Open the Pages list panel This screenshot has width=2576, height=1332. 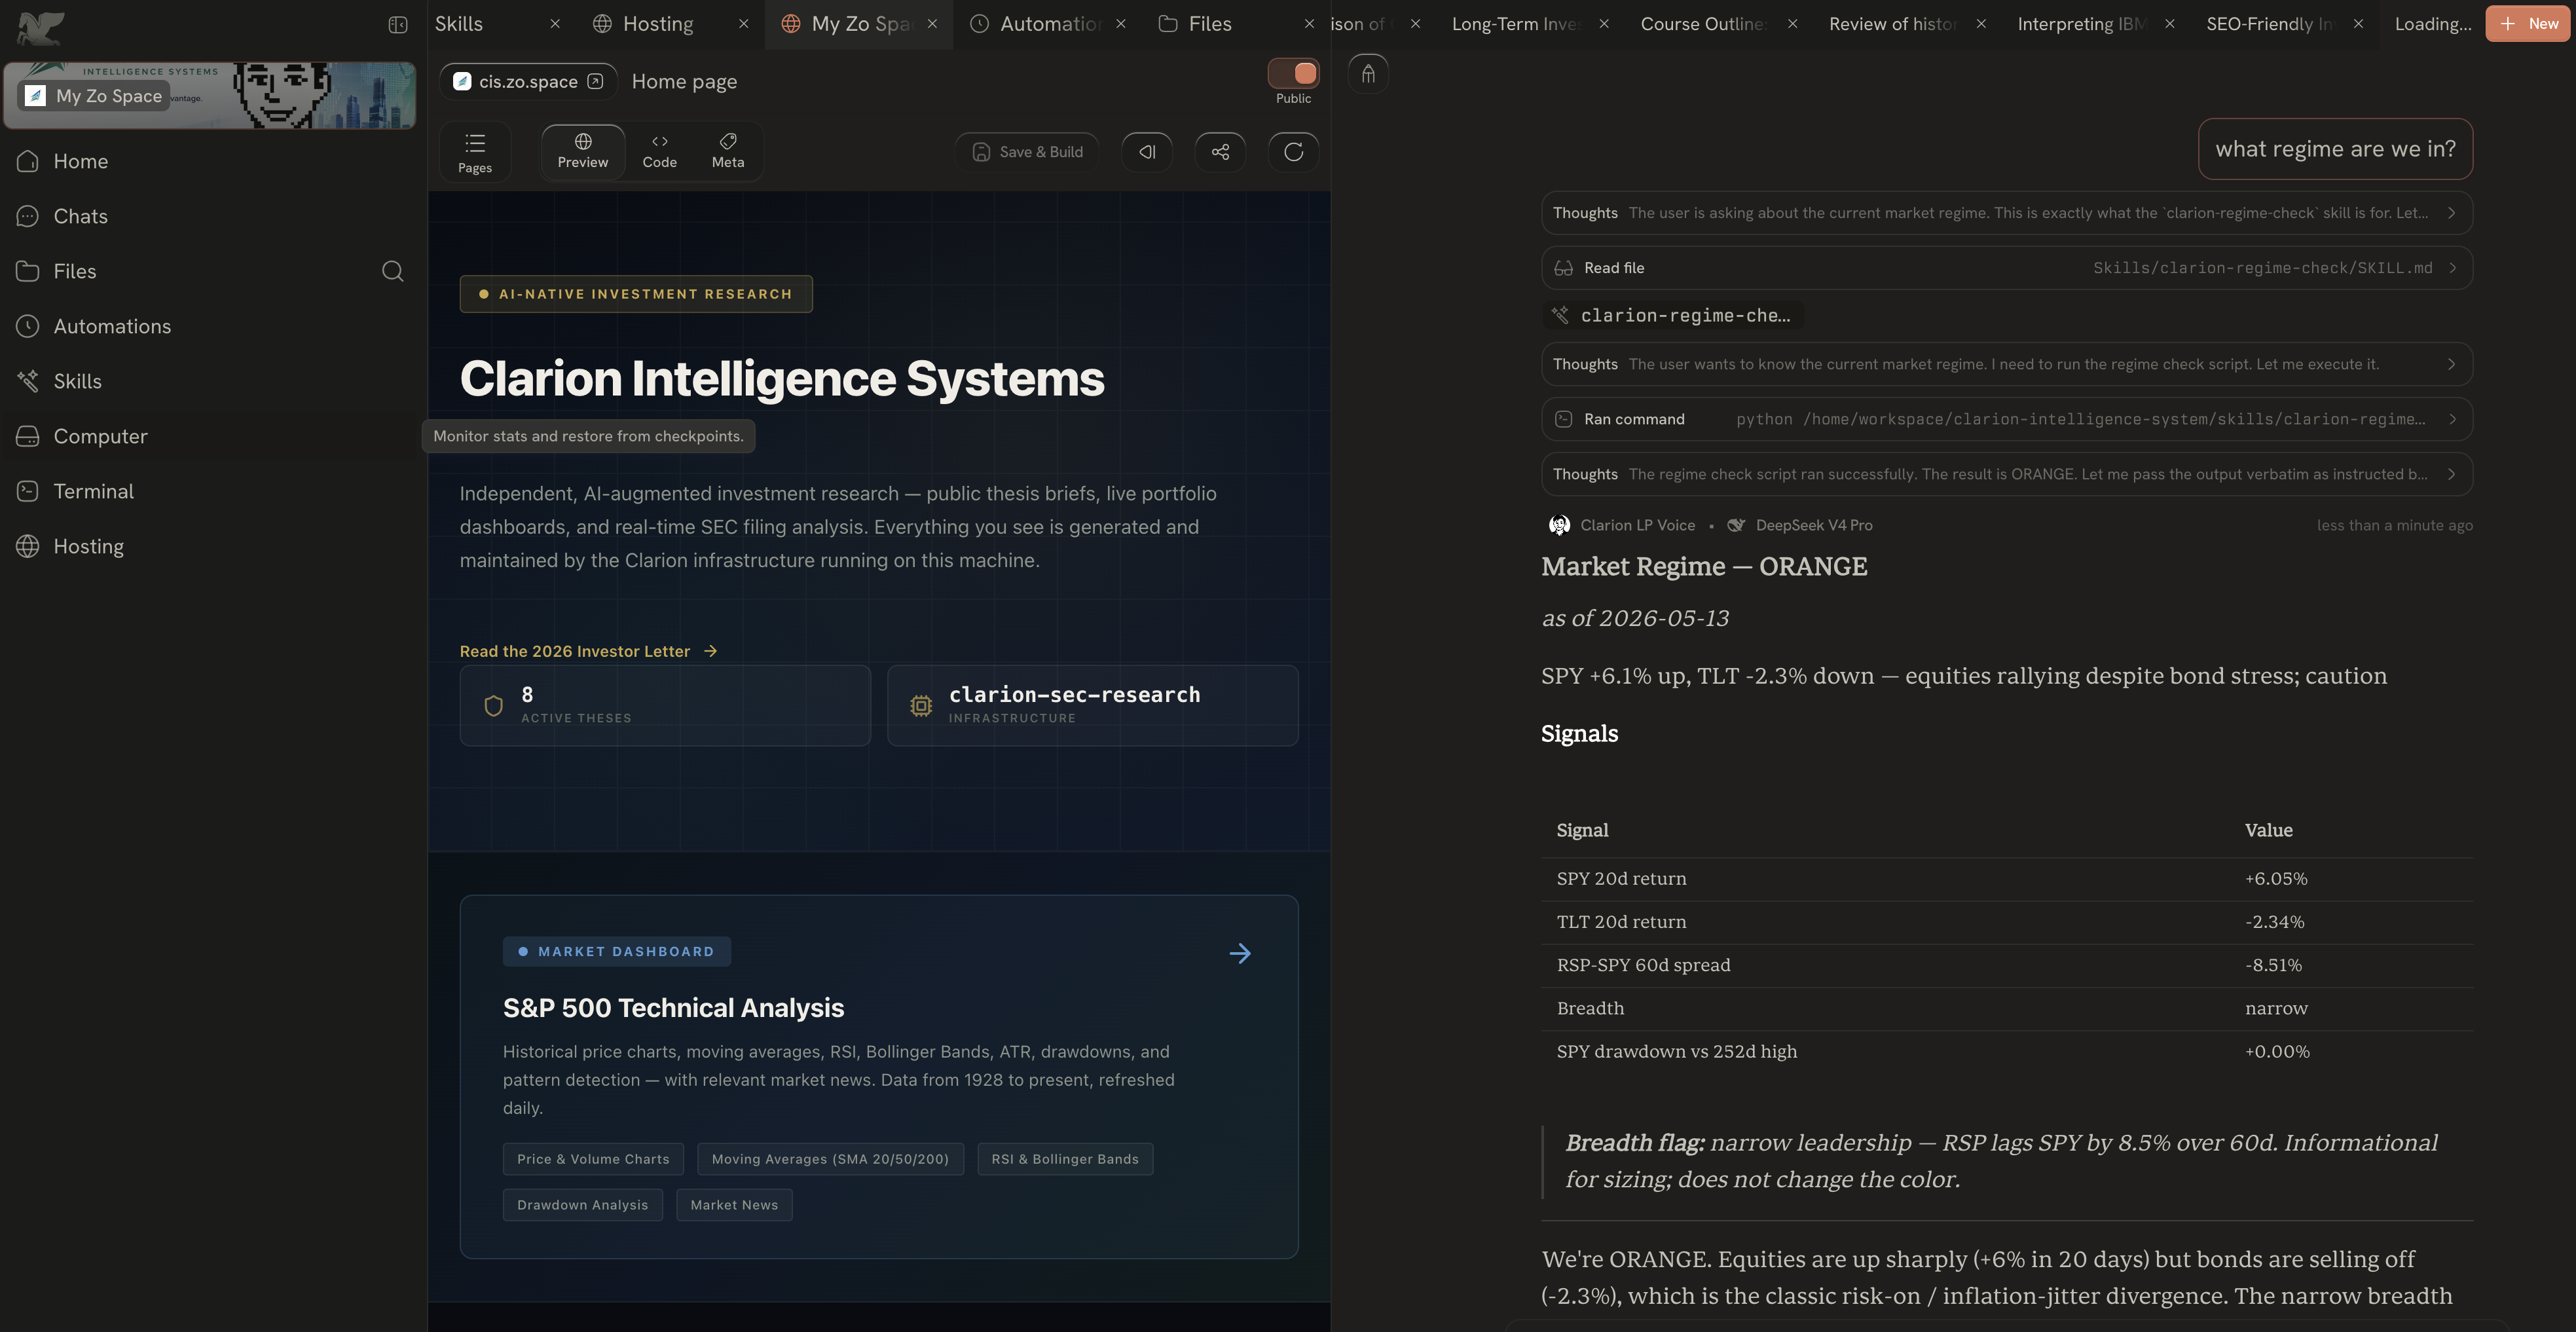point(475,152)
